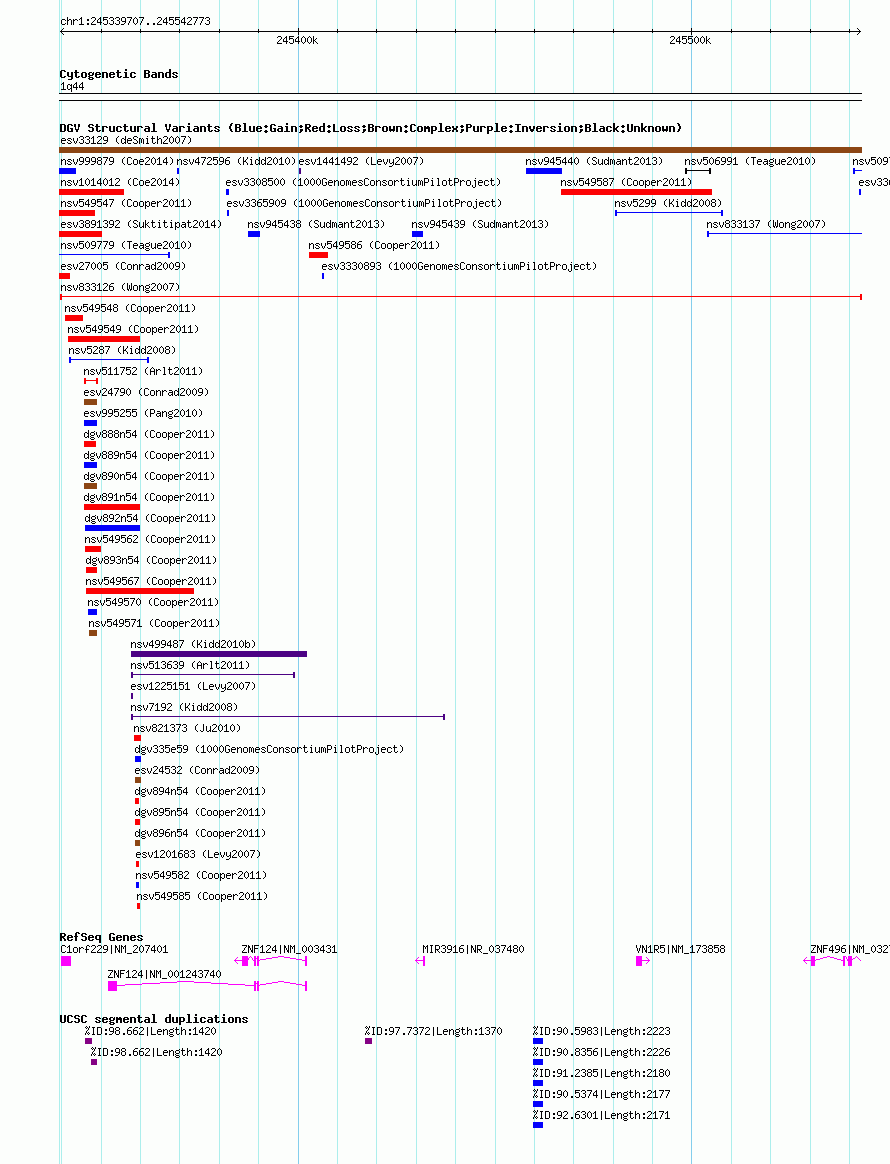Click the nsv511752 (Arlt2011) label
The width and height of the screenshot is (890, 1164).
[x=143, y=371]
